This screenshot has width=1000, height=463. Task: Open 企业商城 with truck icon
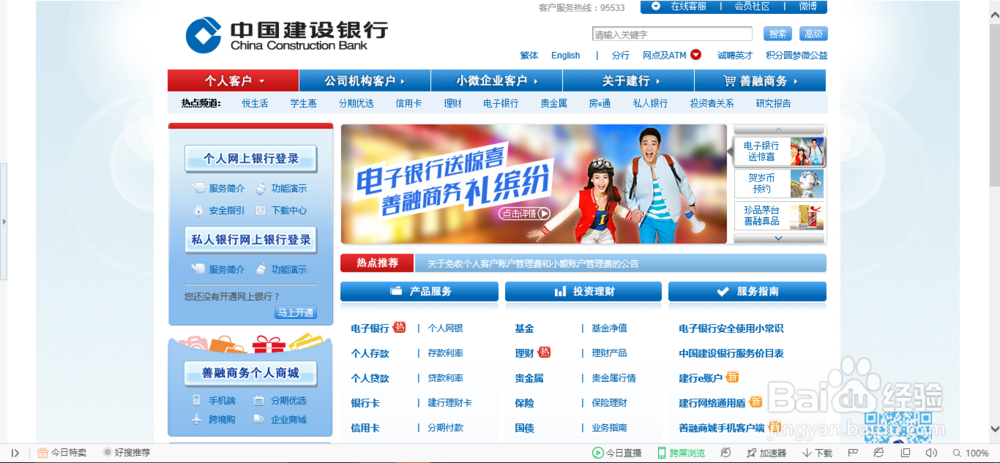280,420
